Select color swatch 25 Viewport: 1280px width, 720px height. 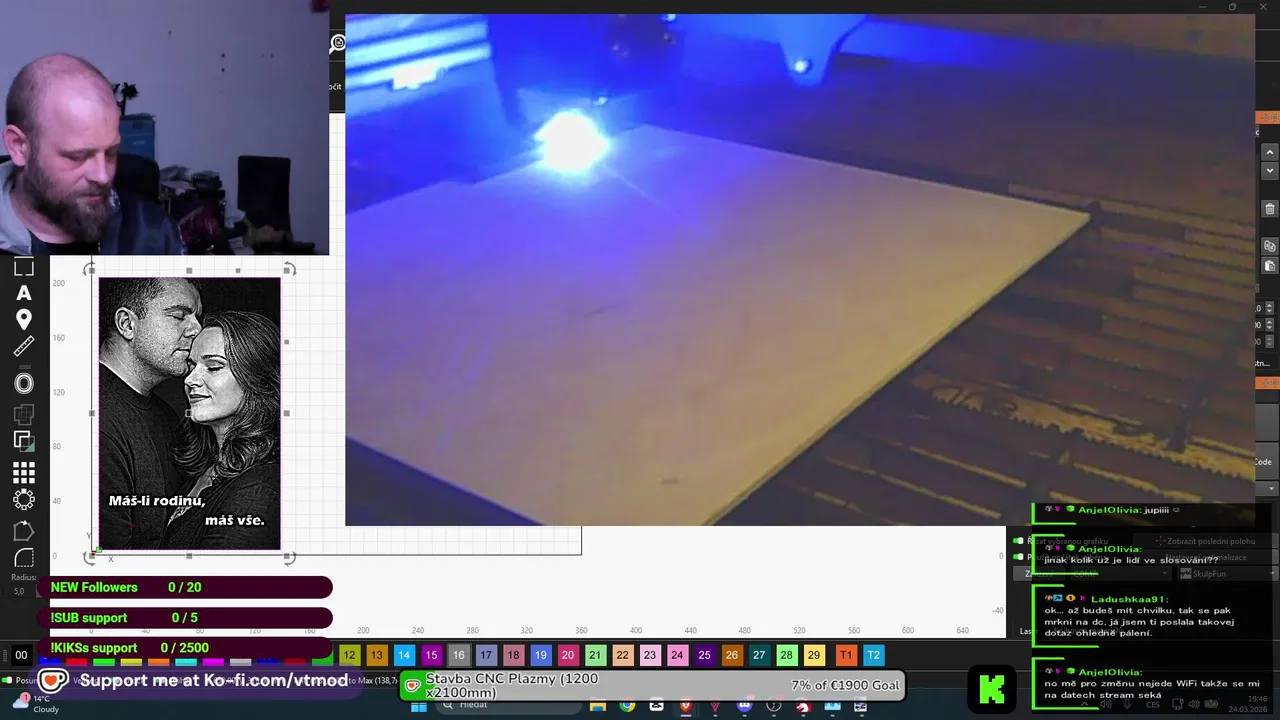tap(704, 655)
